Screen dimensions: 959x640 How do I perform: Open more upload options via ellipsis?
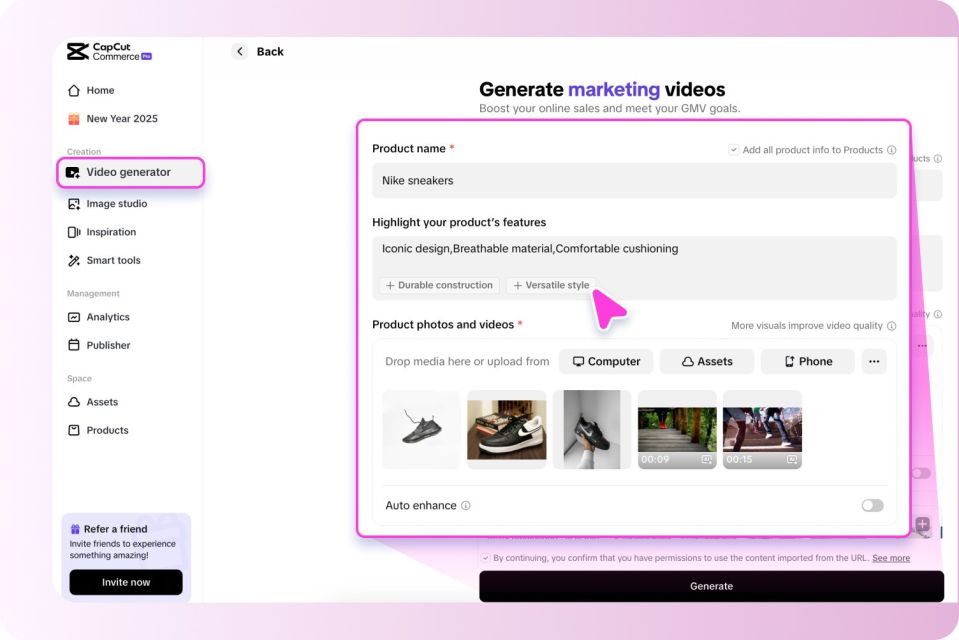point(874,361)
